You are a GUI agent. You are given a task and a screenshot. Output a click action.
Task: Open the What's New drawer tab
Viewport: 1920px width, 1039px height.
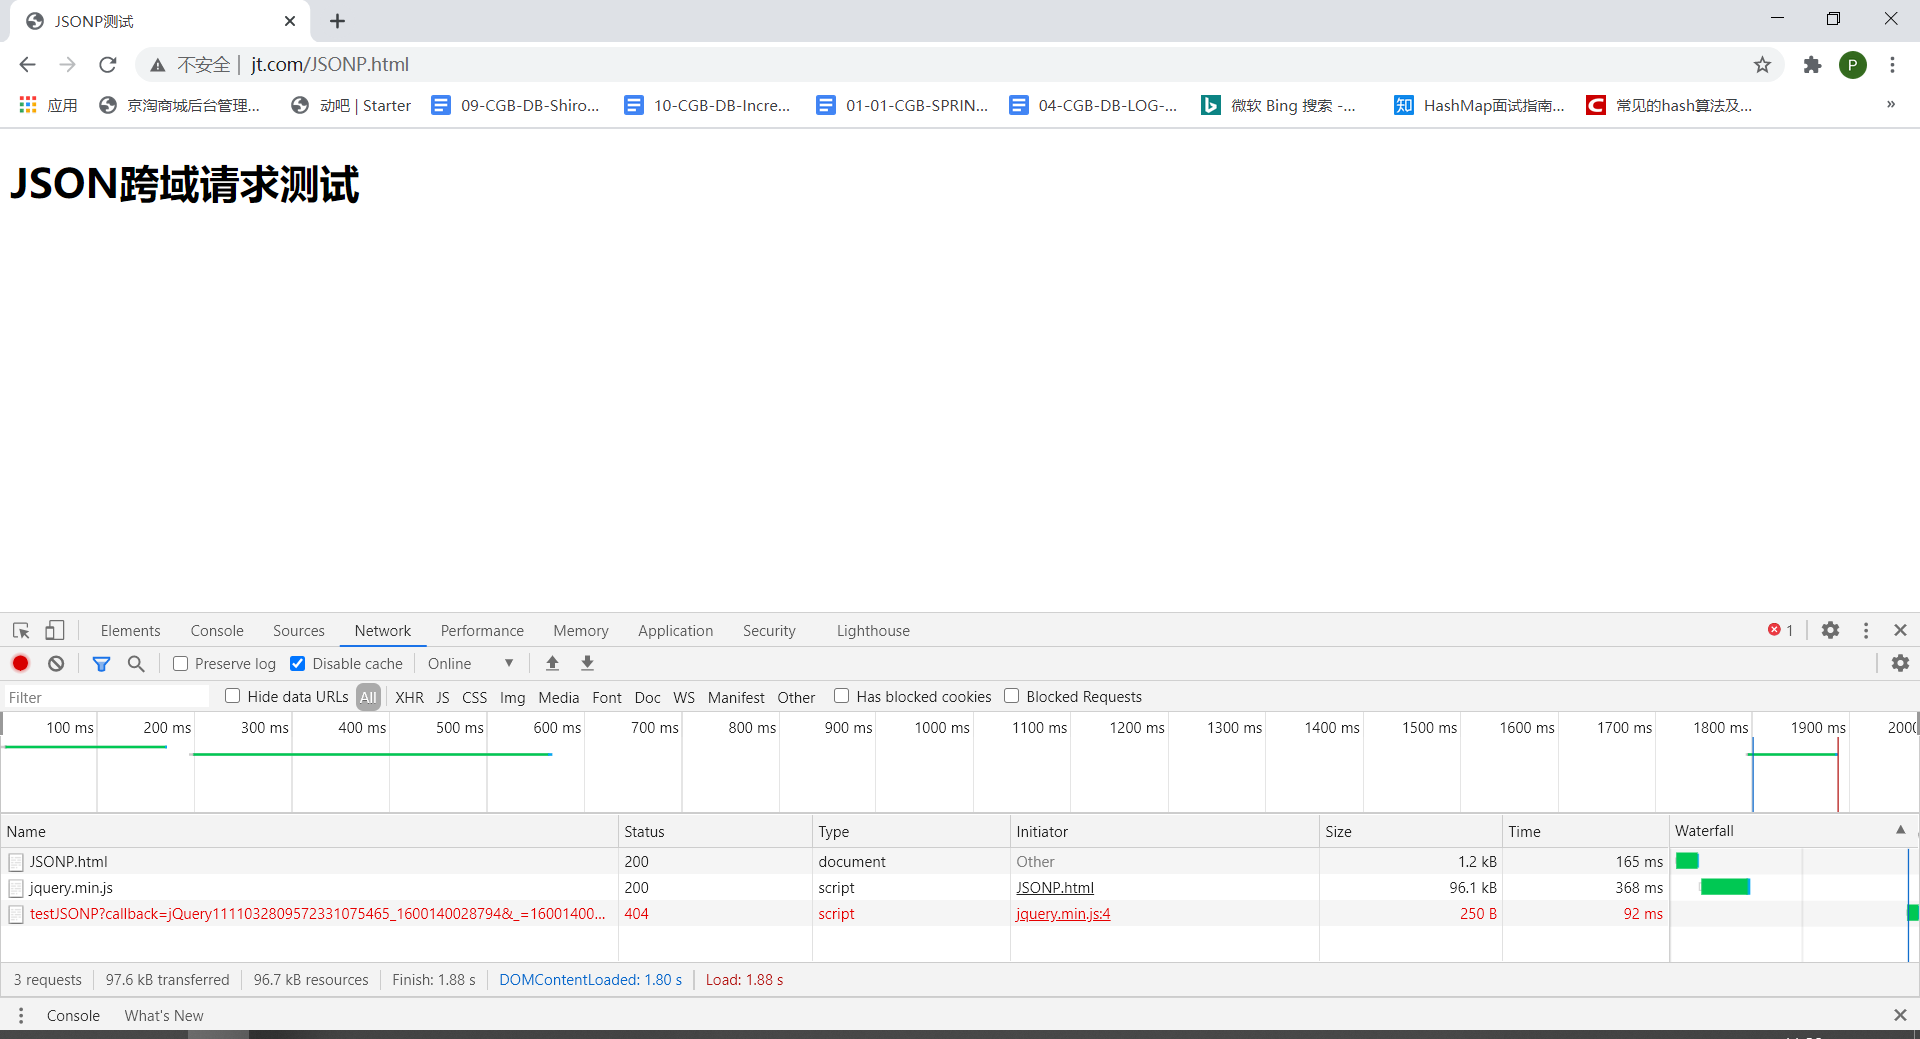(164, 1015)
